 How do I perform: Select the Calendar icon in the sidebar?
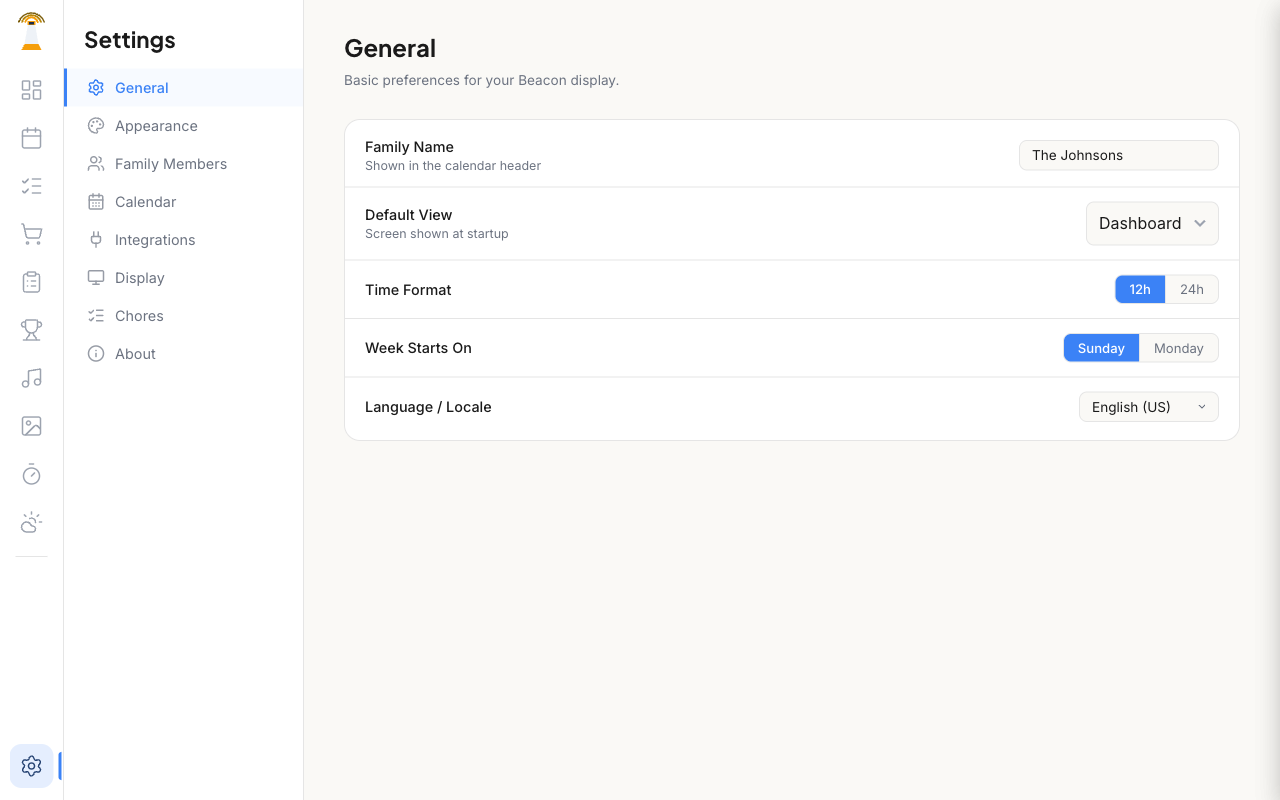[x=31, y=138]
